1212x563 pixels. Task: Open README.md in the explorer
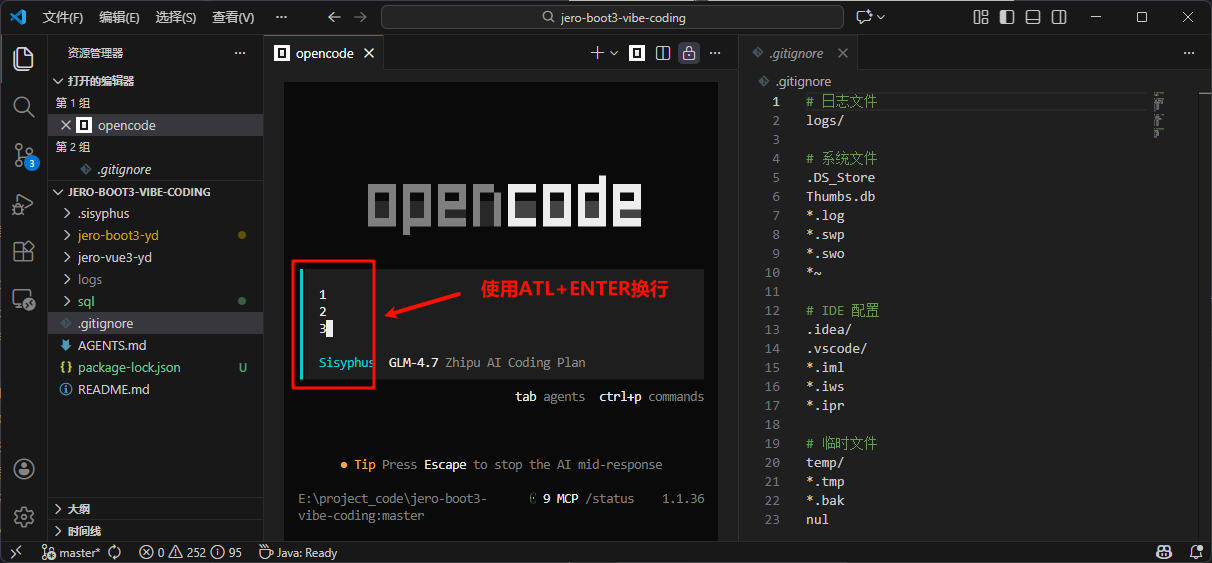pos(155,389)
